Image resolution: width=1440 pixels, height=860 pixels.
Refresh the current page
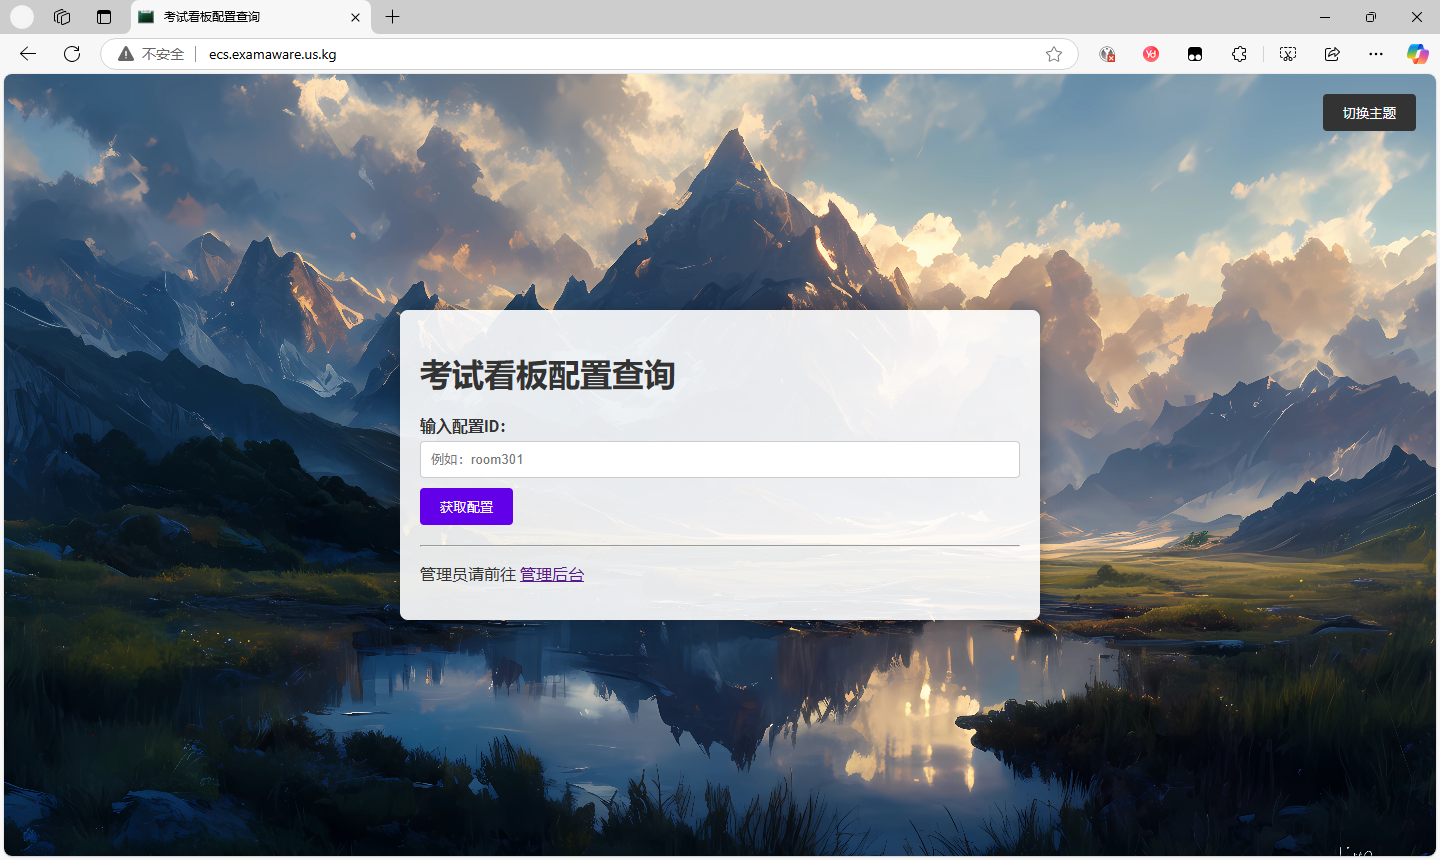72,54
